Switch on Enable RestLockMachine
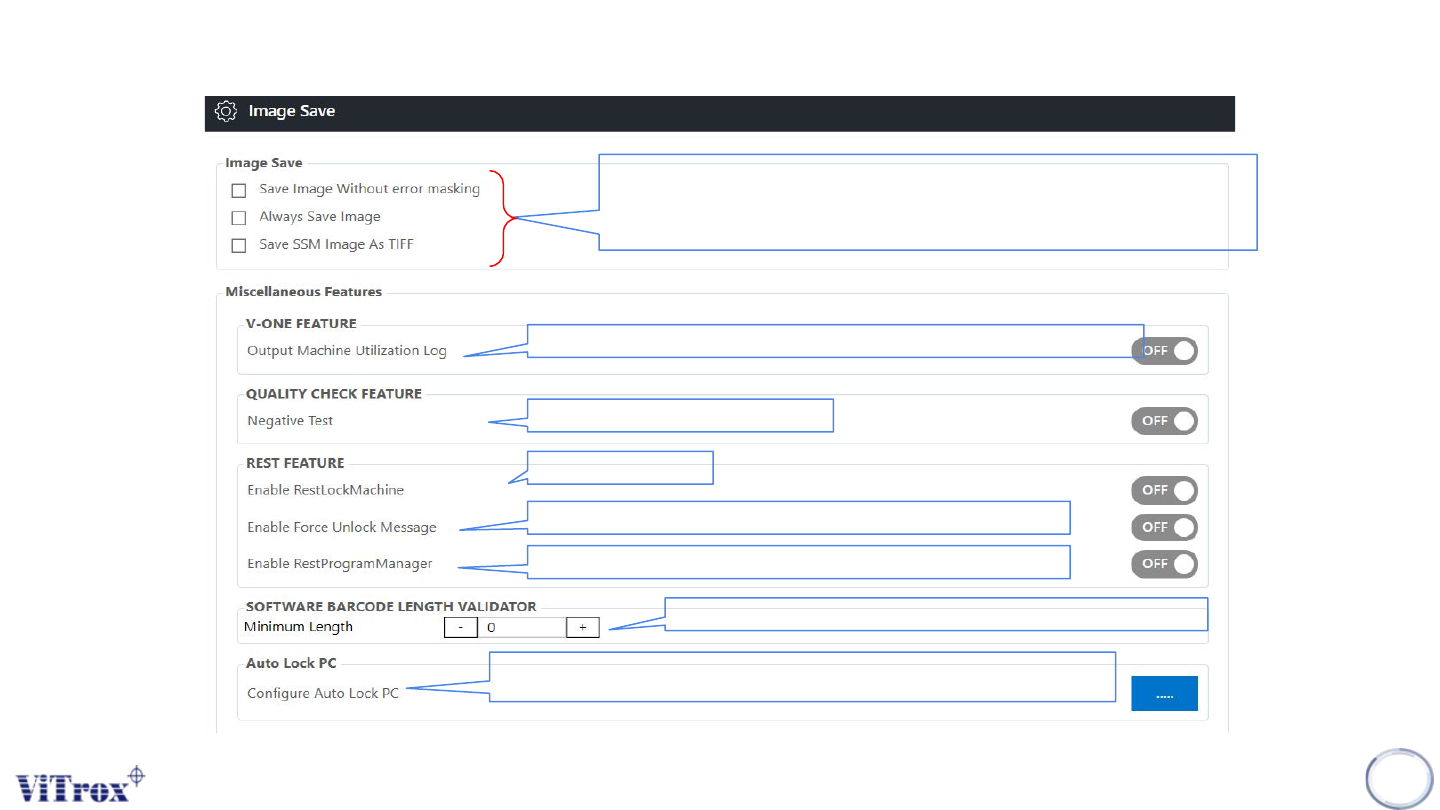The height and width of the screenshot is (810, 1440). [1164, 491]
